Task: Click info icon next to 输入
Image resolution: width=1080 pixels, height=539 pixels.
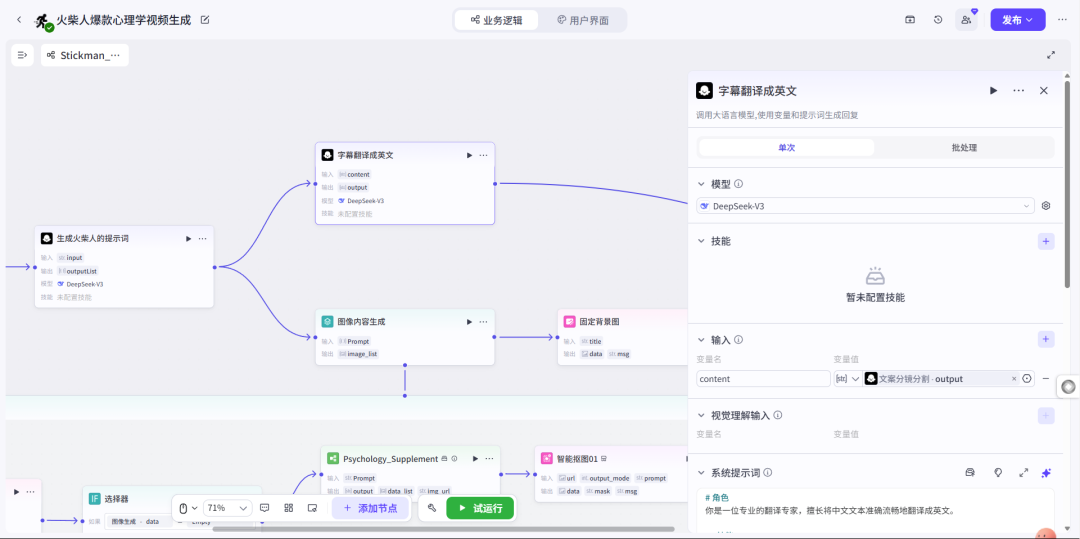Action: (738, 339)
